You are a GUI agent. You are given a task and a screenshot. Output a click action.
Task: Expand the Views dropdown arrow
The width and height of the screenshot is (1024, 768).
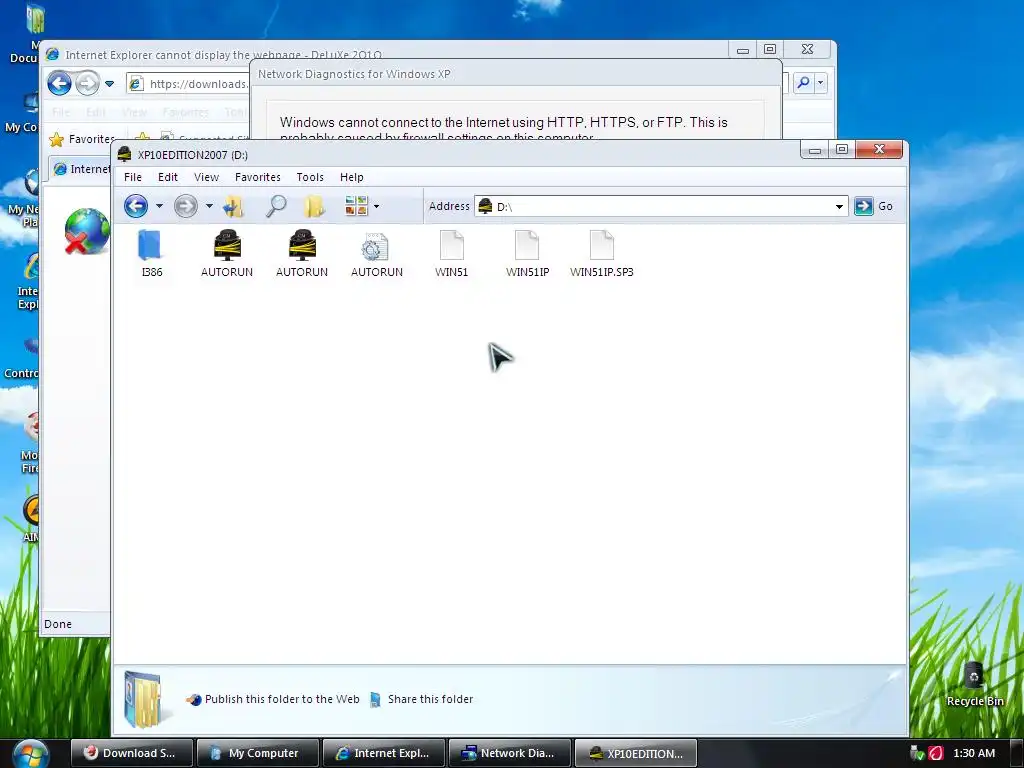tap(376, 206)
